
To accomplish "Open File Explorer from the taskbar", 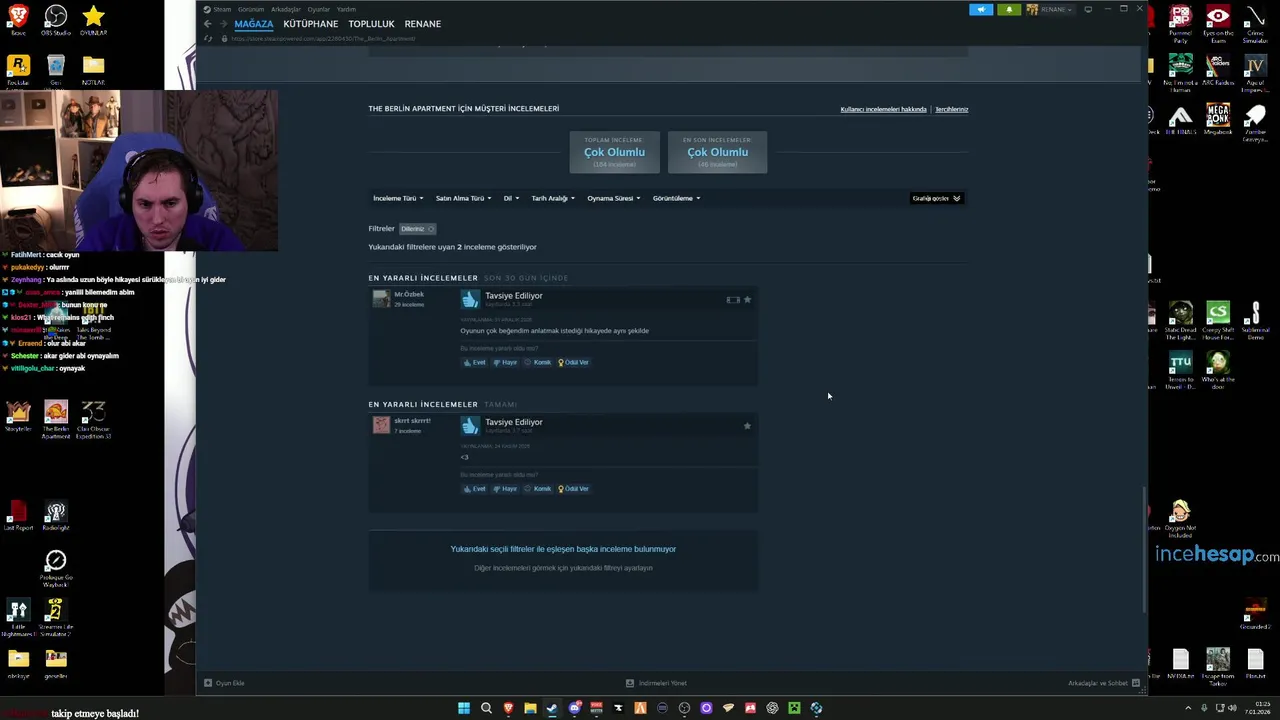I will (x=530, y=708).
